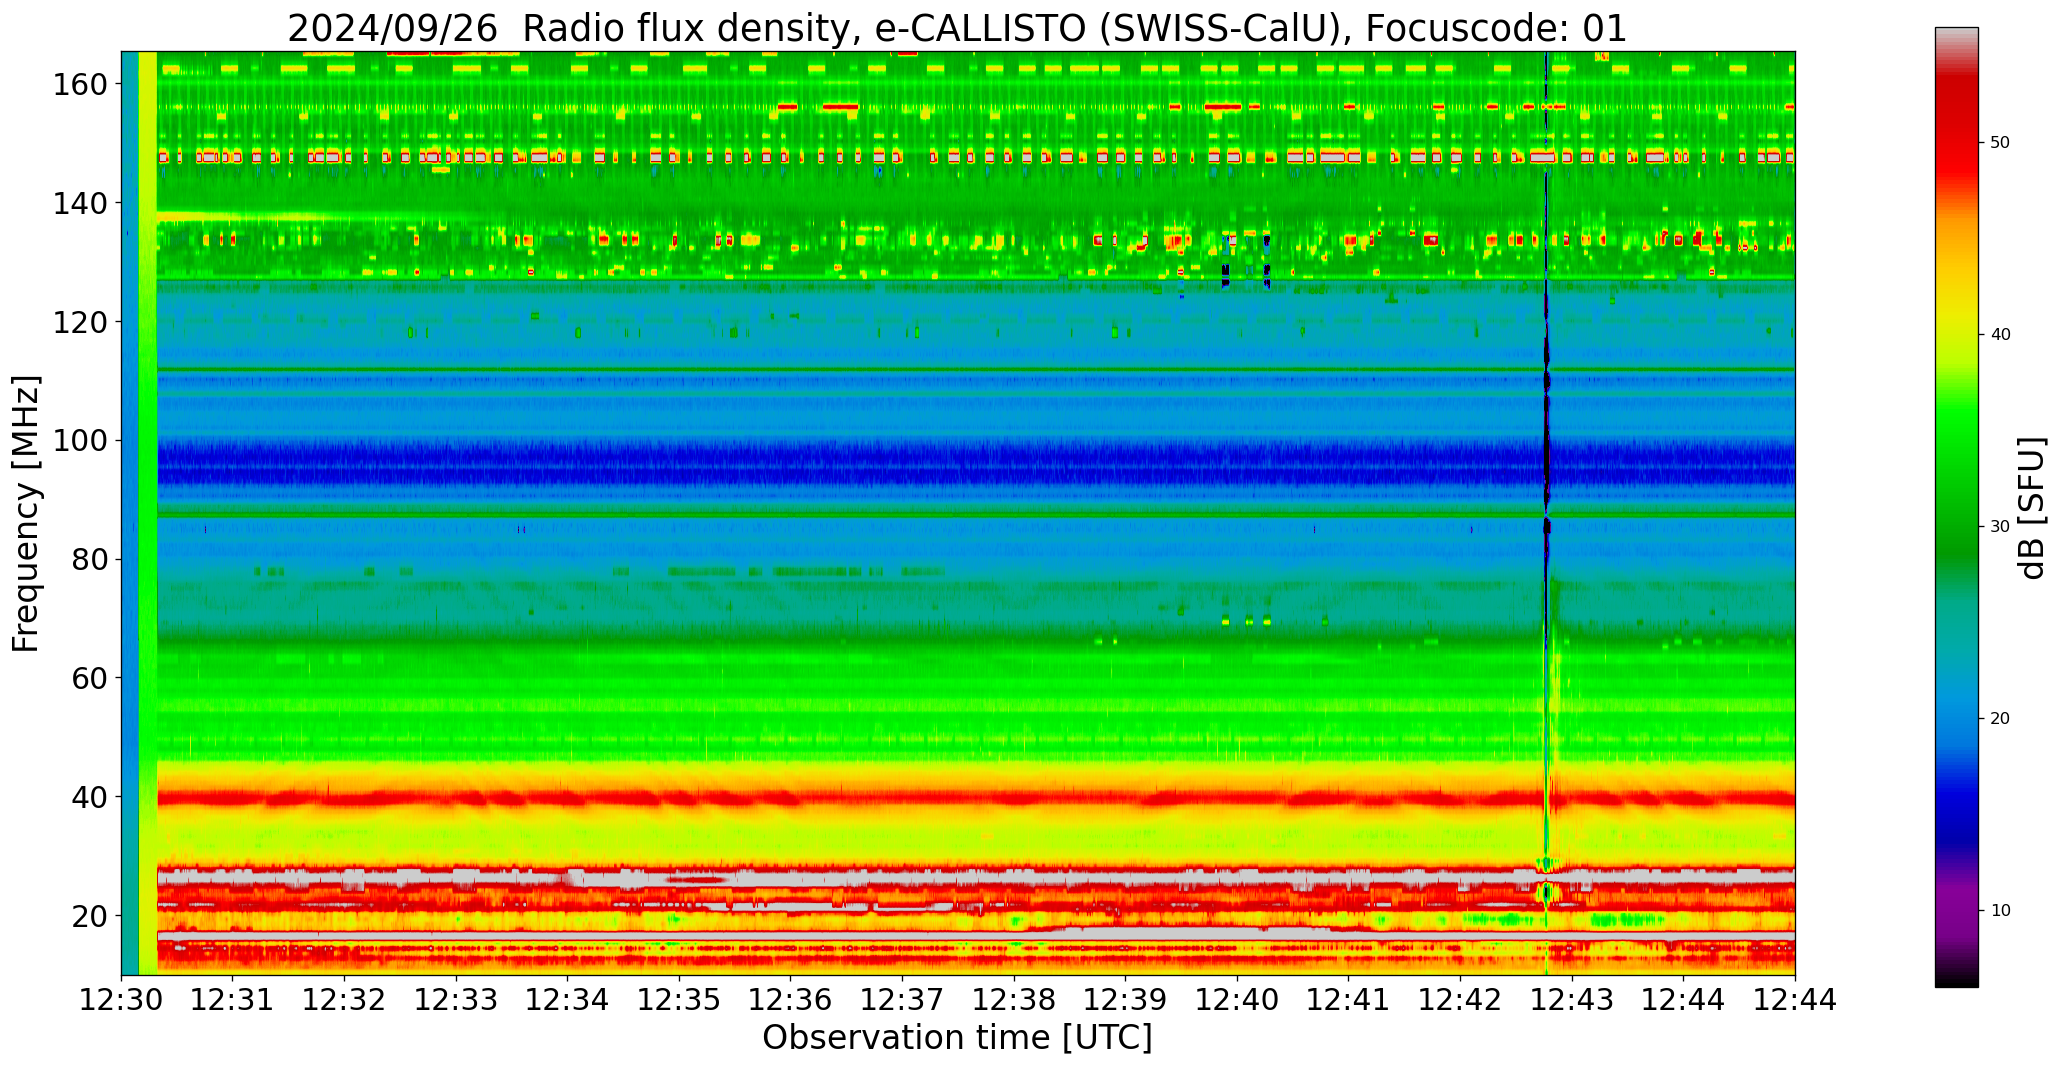Image resolution: width=2062 pixels, height=1067 pixels.
Task: Click the colorbar tick label 50
Action: [2000, 142]
